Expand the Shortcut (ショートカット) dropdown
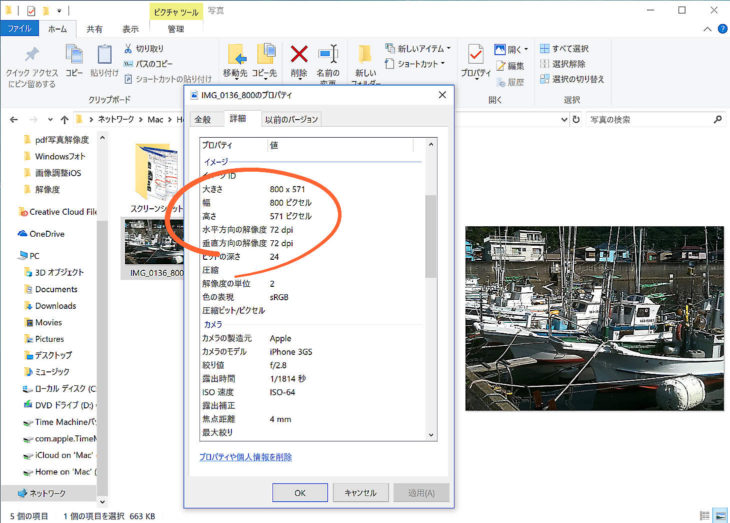The width and height of the screenshot is (730, 523). (x=418, y=63)
